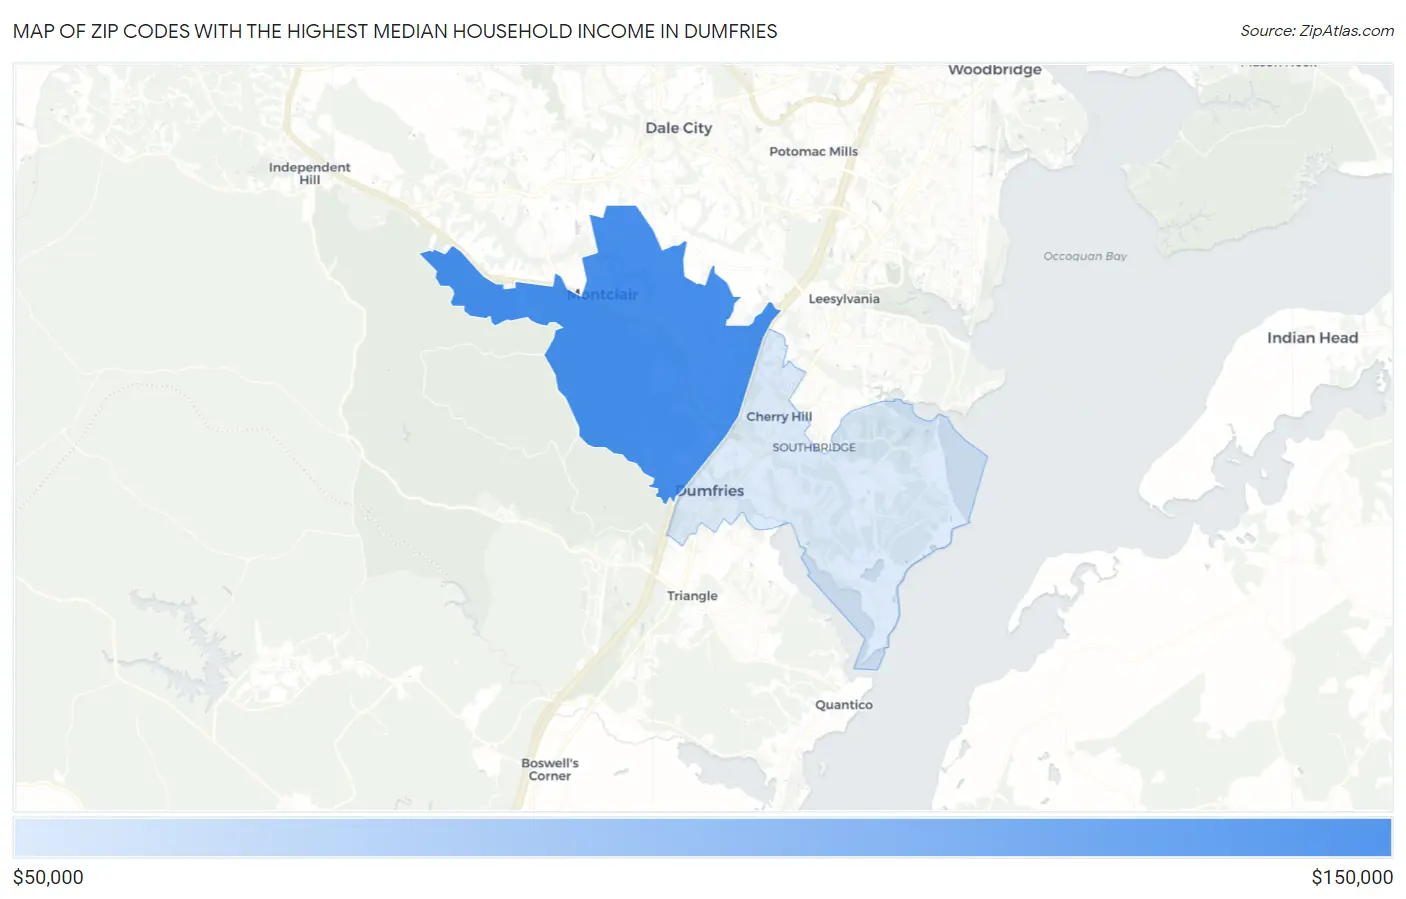Click the Potomac Mills map label

pos(813,152)
